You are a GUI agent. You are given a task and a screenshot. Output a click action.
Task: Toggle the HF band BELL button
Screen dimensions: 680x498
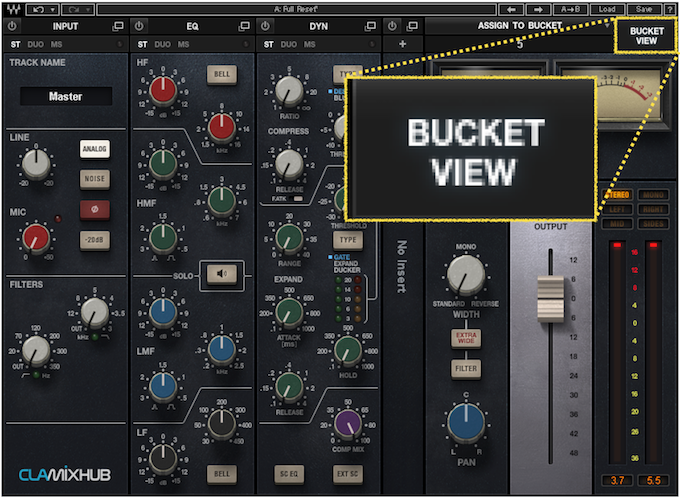pos(222,74)
